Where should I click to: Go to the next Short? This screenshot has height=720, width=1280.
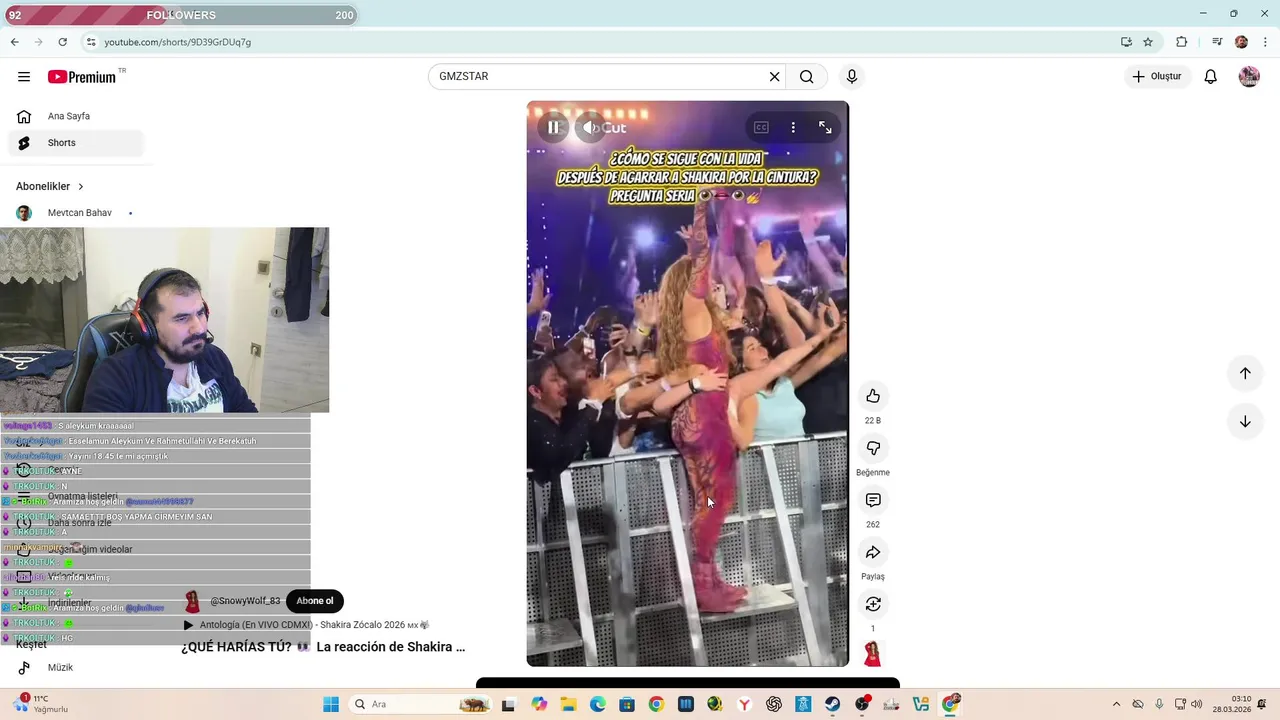point(1245,421)
